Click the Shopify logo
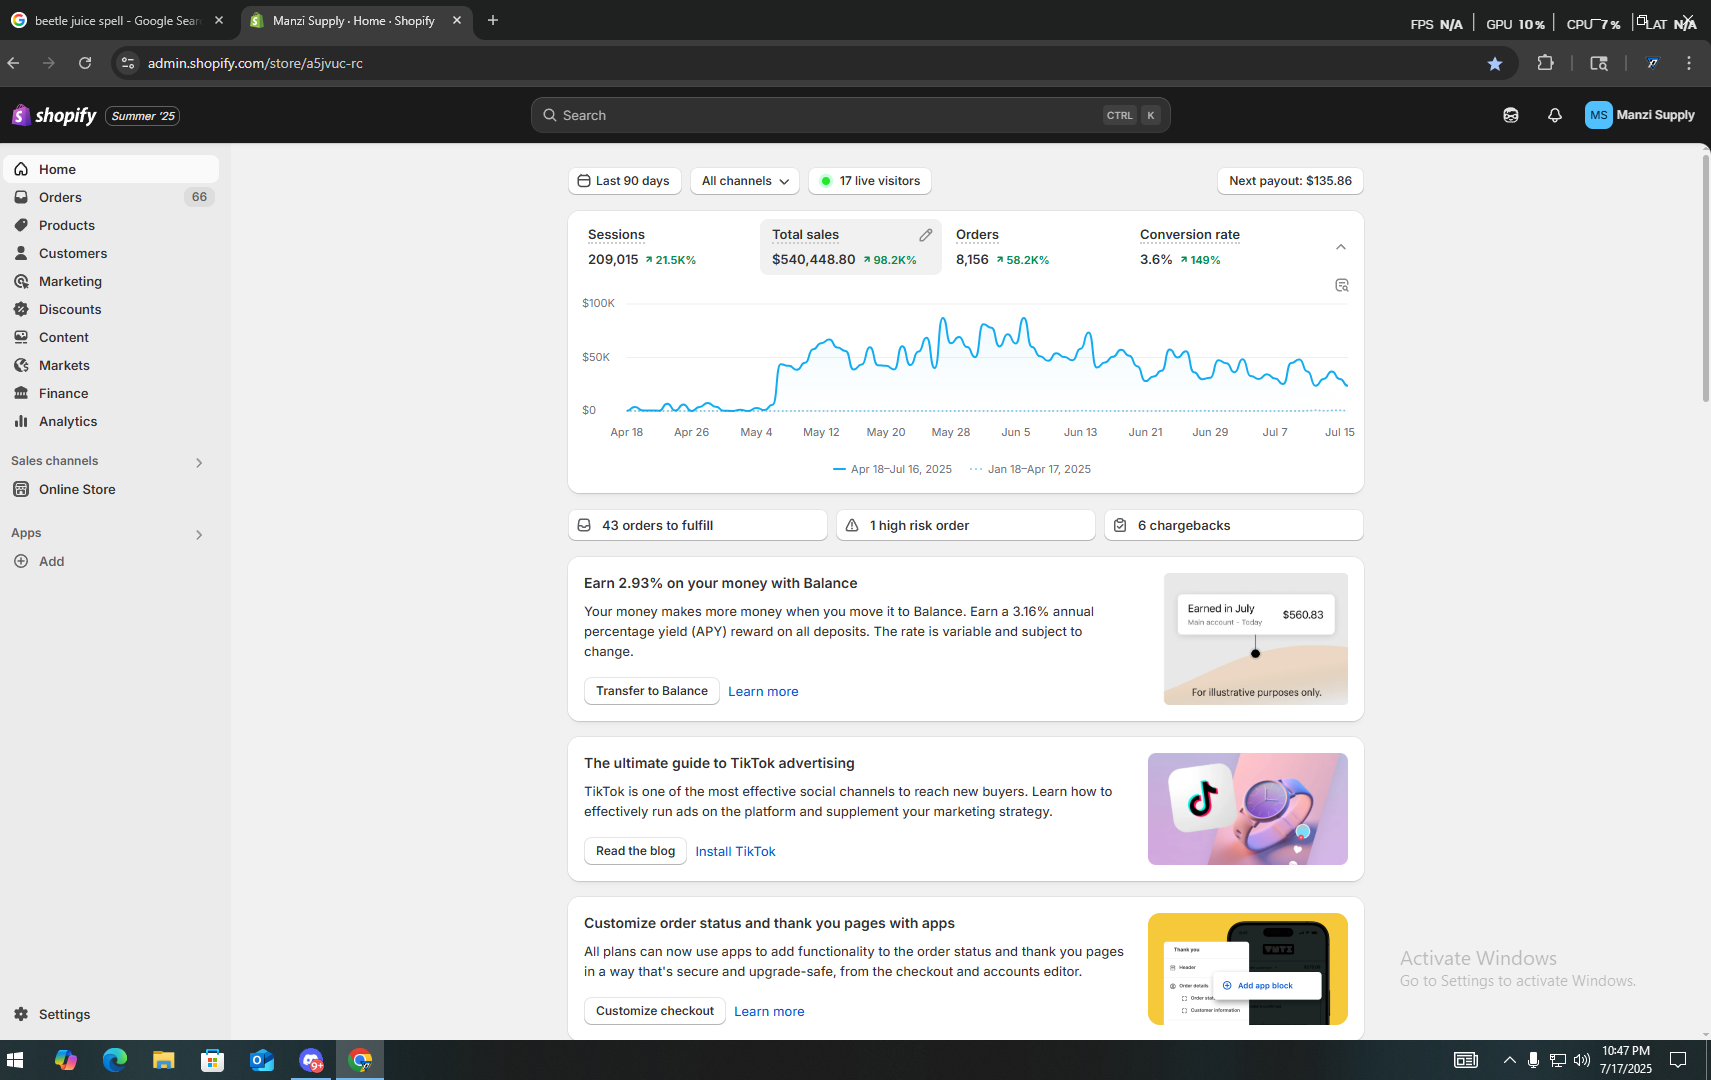This screenshot has width=1711, height=1080. [x=55, y=116]
